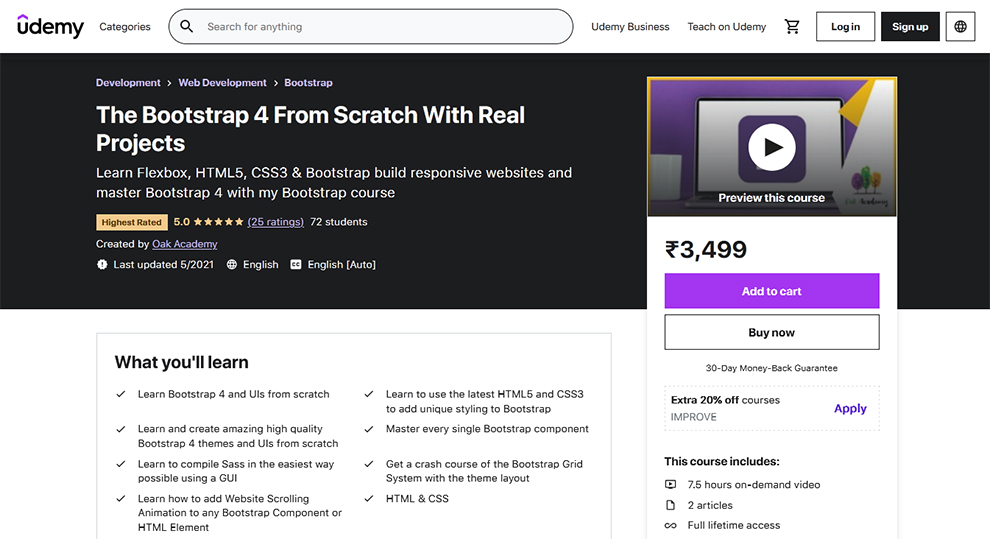Click the star rating icons
The width and height of the screenshot is (990, 539).
[218, 222]
